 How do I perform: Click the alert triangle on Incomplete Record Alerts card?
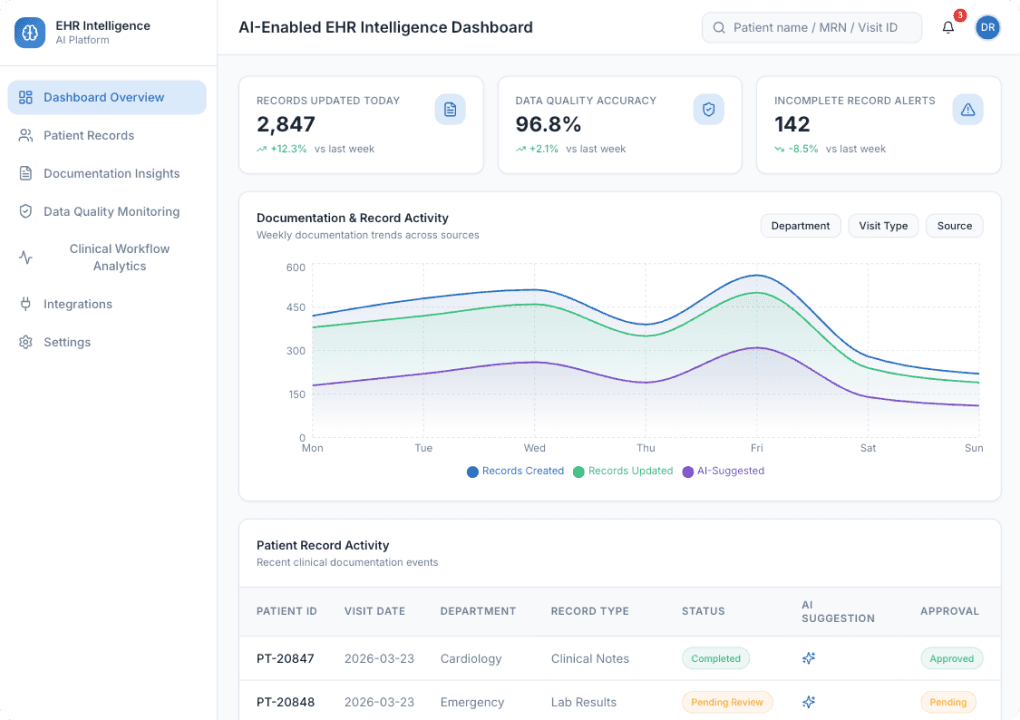pos(967,109)
